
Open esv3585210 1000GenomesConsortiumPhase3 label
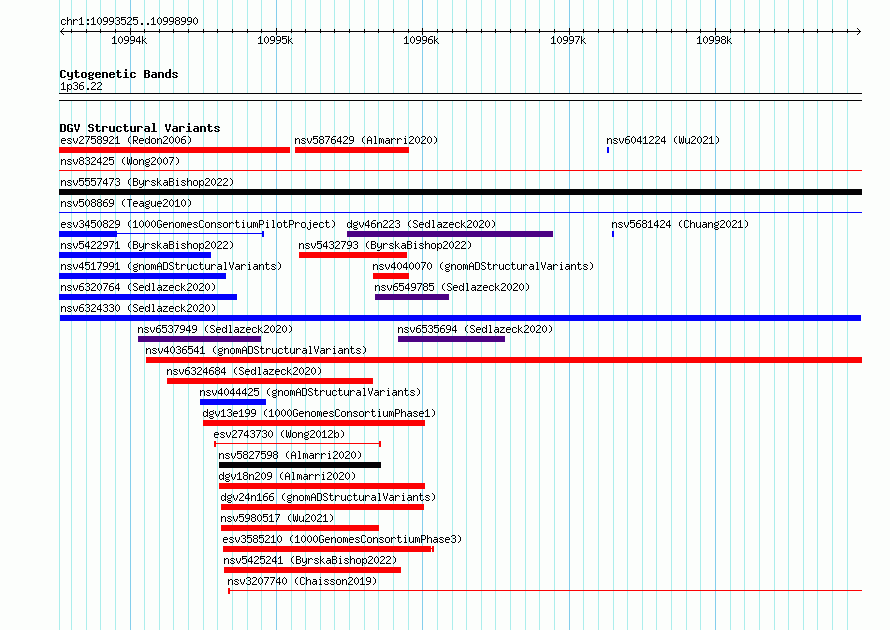pyautogui.click(x=342, y=539)
